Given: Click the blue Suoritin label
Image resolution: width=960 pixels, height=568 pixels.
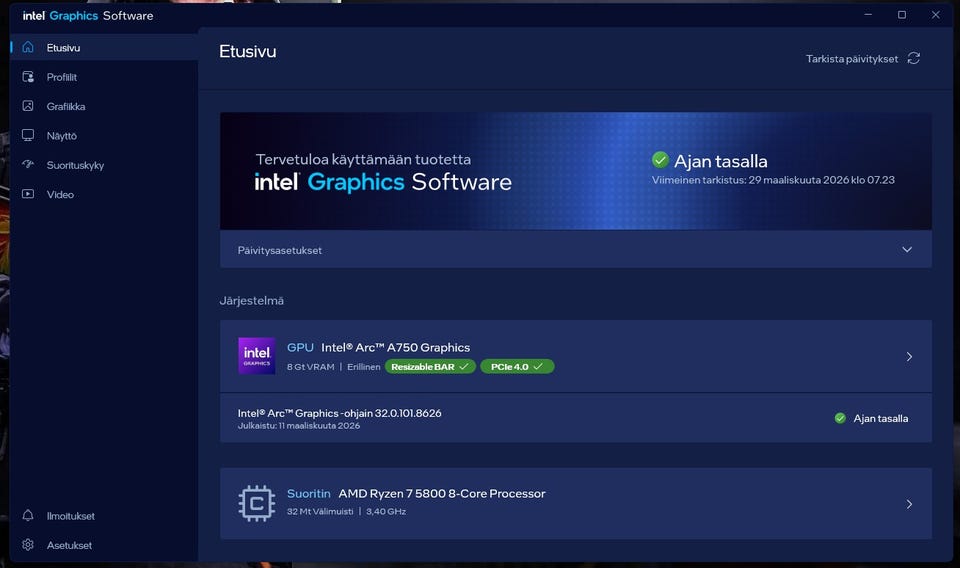Looking at the screenshot, I should click(309, 493).
